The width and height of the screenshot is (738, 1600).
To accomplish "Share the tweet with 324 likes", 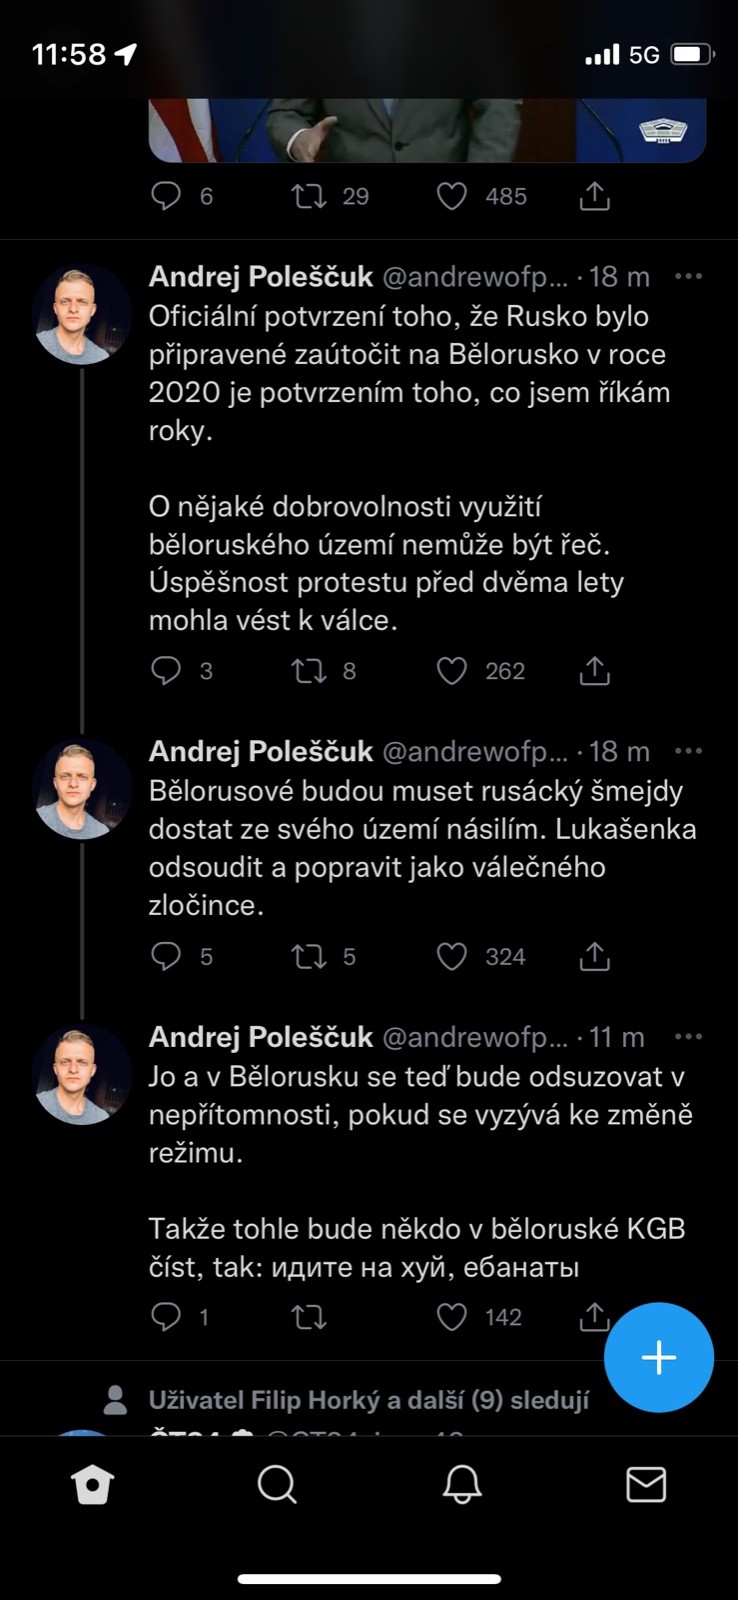I will [595, 957].
